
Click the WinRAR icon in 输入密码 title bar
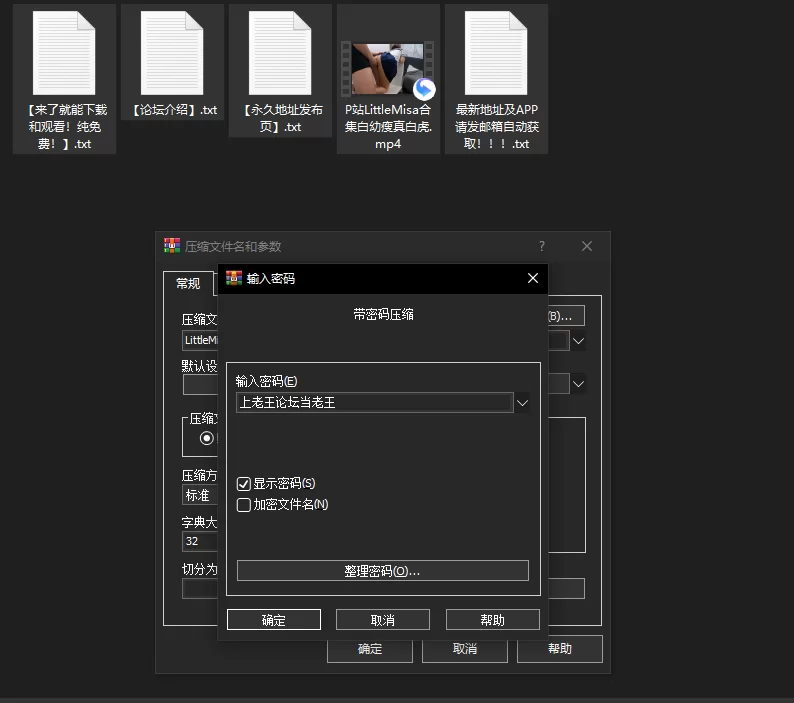[x=234, y=278]
